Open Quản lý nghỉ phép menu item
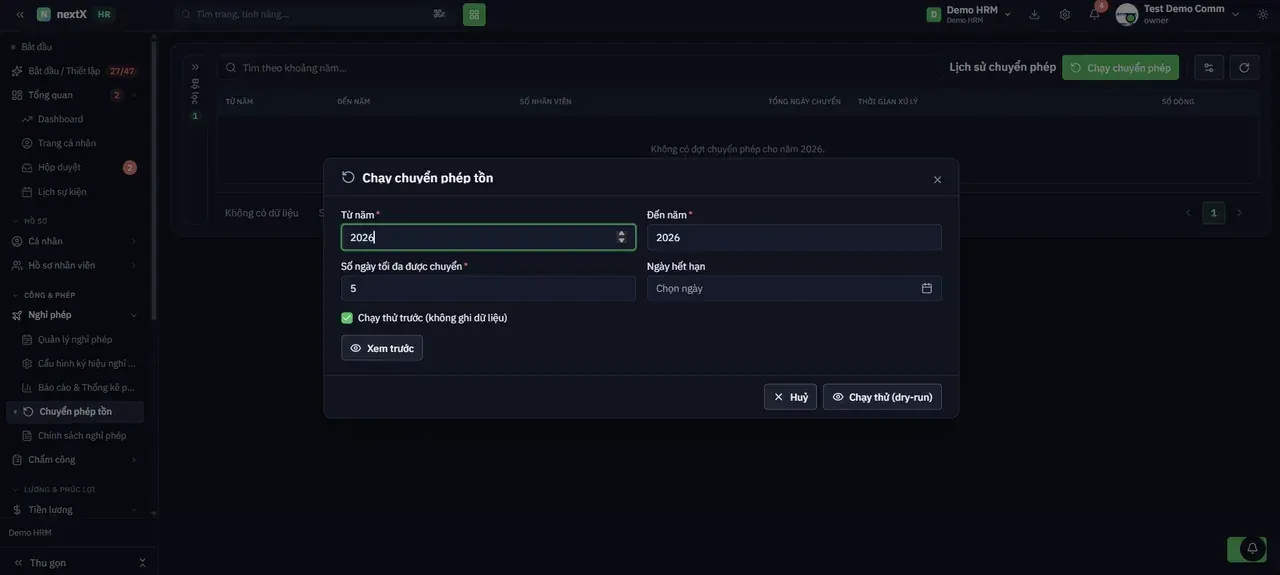The width and height of the screenshot is (1280, 575). tap(75, 339)
